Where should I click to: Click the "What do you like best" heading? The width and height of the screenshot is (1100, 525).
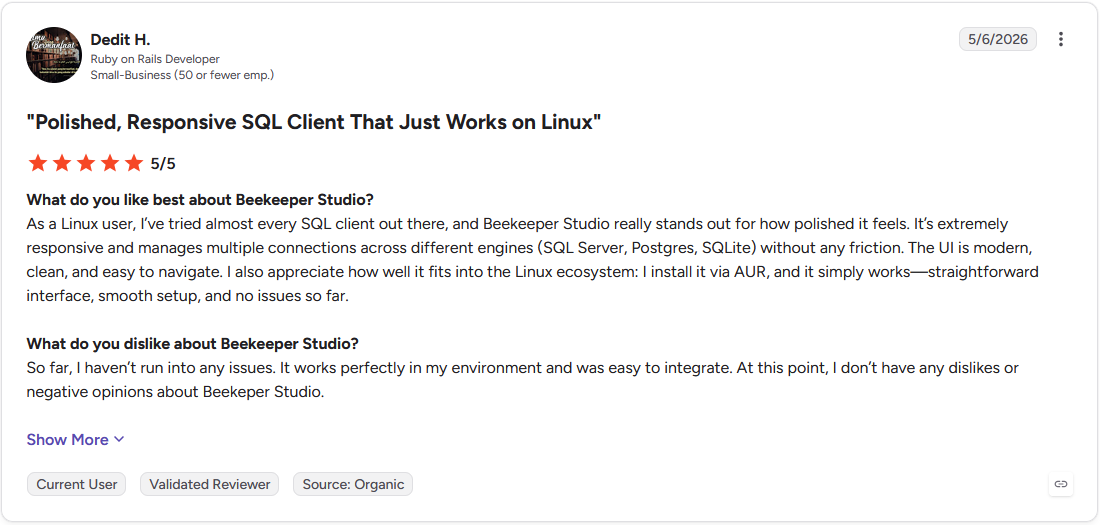200,199
